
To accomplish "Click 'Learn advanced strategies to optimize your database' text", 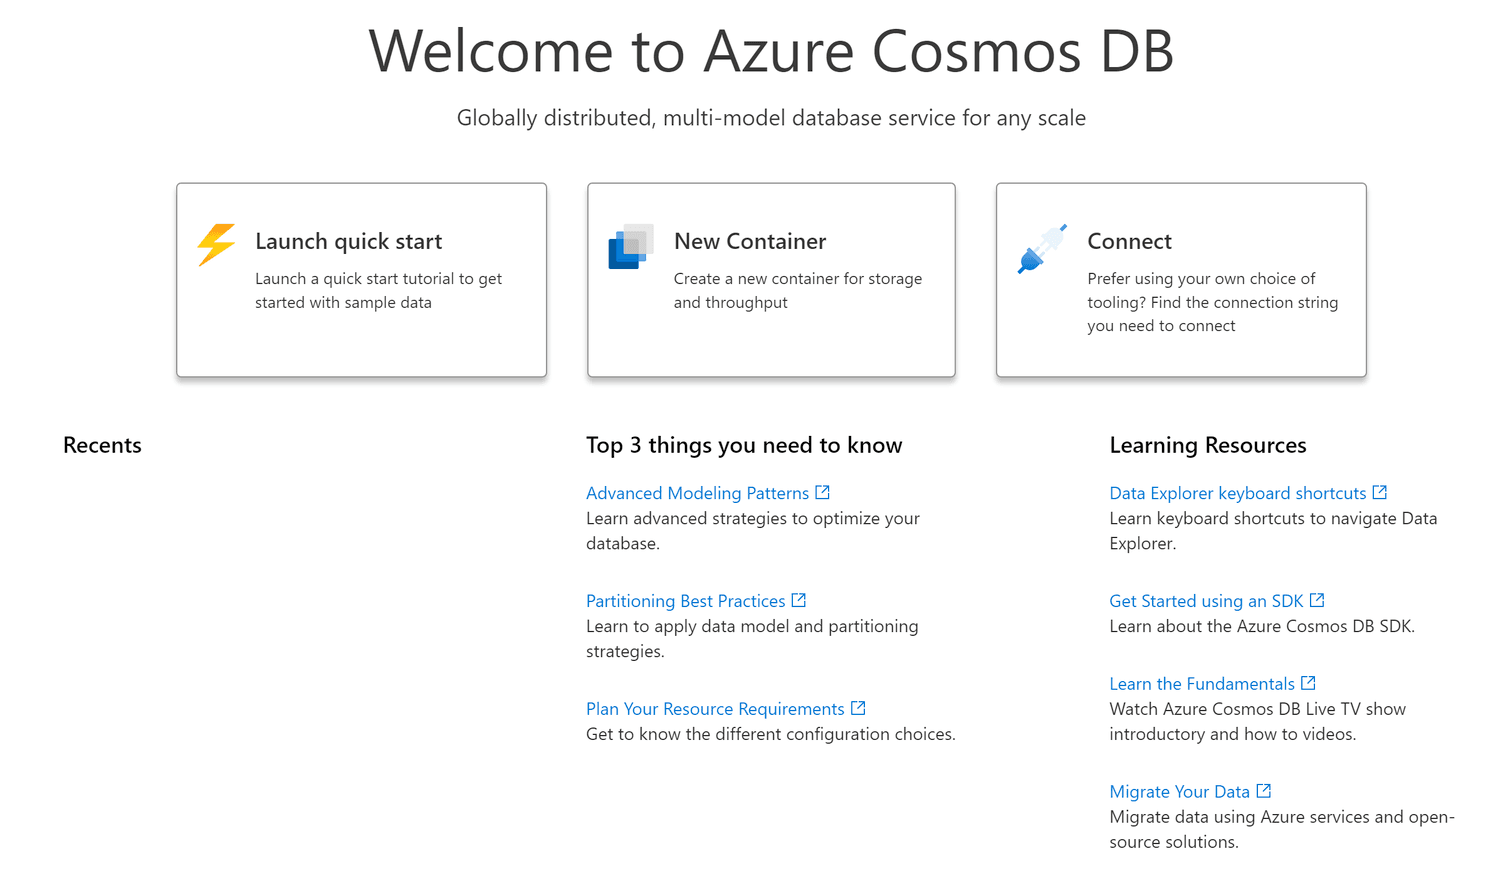I will click(752, 531).
